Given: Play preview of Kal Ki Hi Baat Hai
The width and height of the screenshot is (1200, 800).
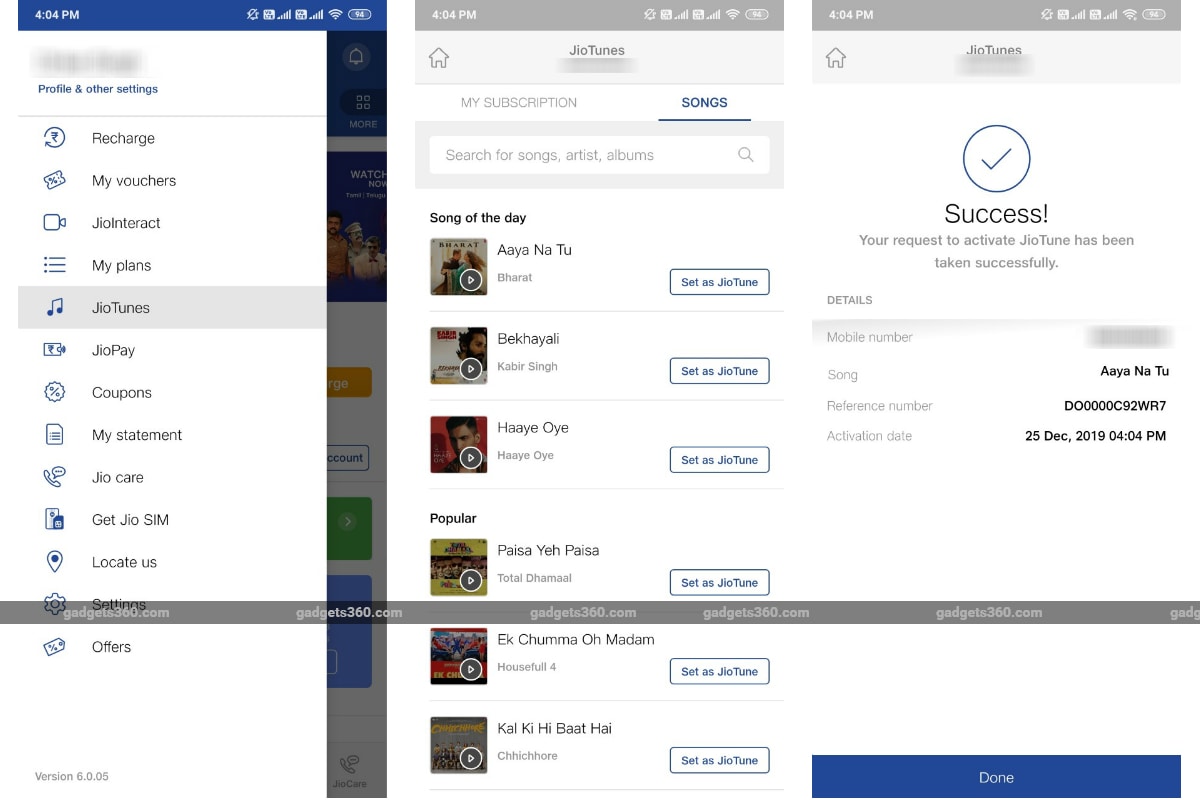Looking at the screenshot, I should (x=471, y=758).
